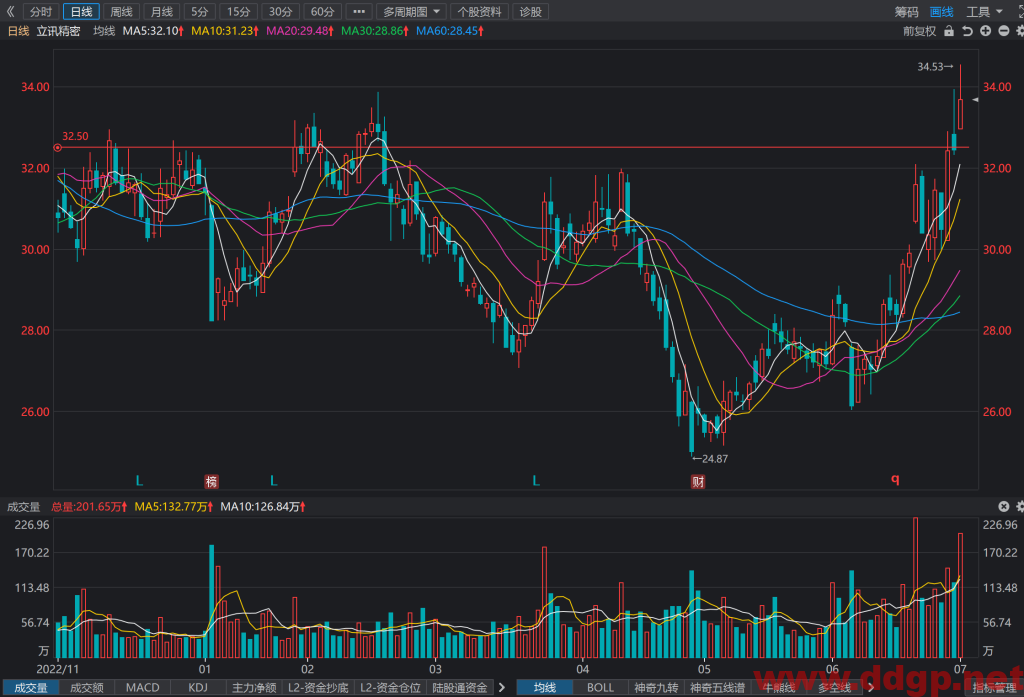This screenshot has height=697, width=1024.
Task: Close the 成交量 volume sub-panel
Action: point(1004,506)
